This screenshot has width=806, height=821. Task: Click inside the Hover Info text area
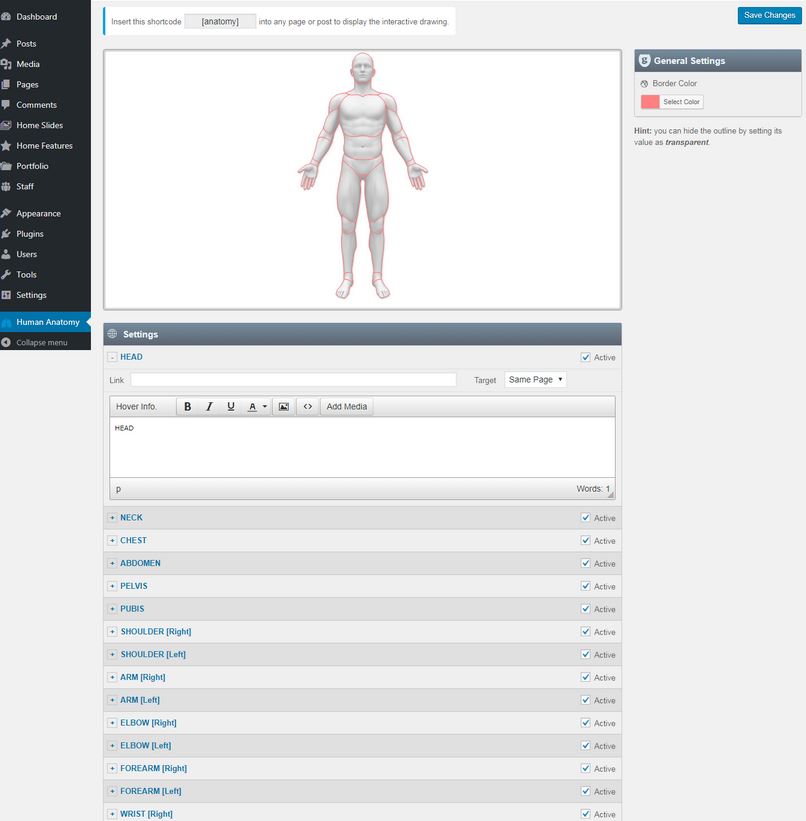[362, 447]
